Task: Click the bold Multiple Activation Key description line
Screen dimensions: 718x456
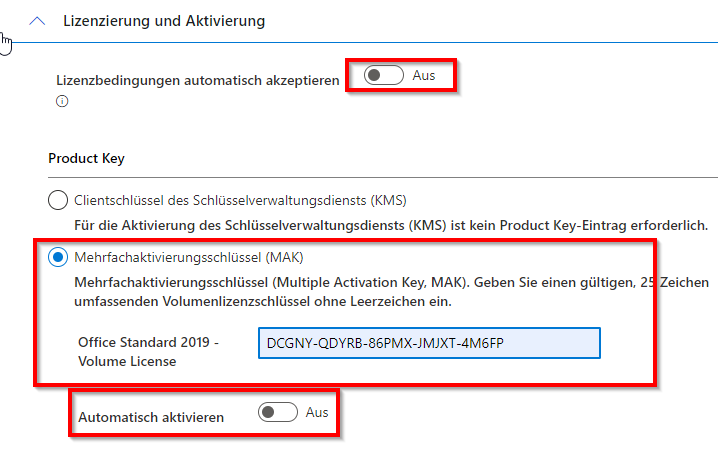Action: tap(390, 283)
